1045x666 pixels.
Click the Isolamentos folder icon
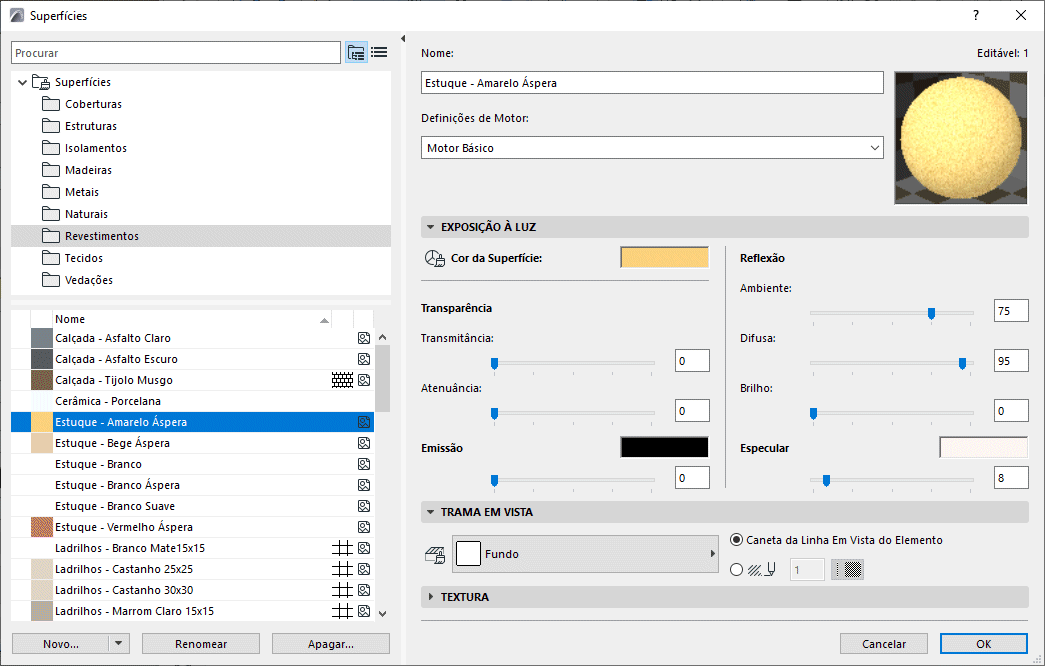coord(51,148)
